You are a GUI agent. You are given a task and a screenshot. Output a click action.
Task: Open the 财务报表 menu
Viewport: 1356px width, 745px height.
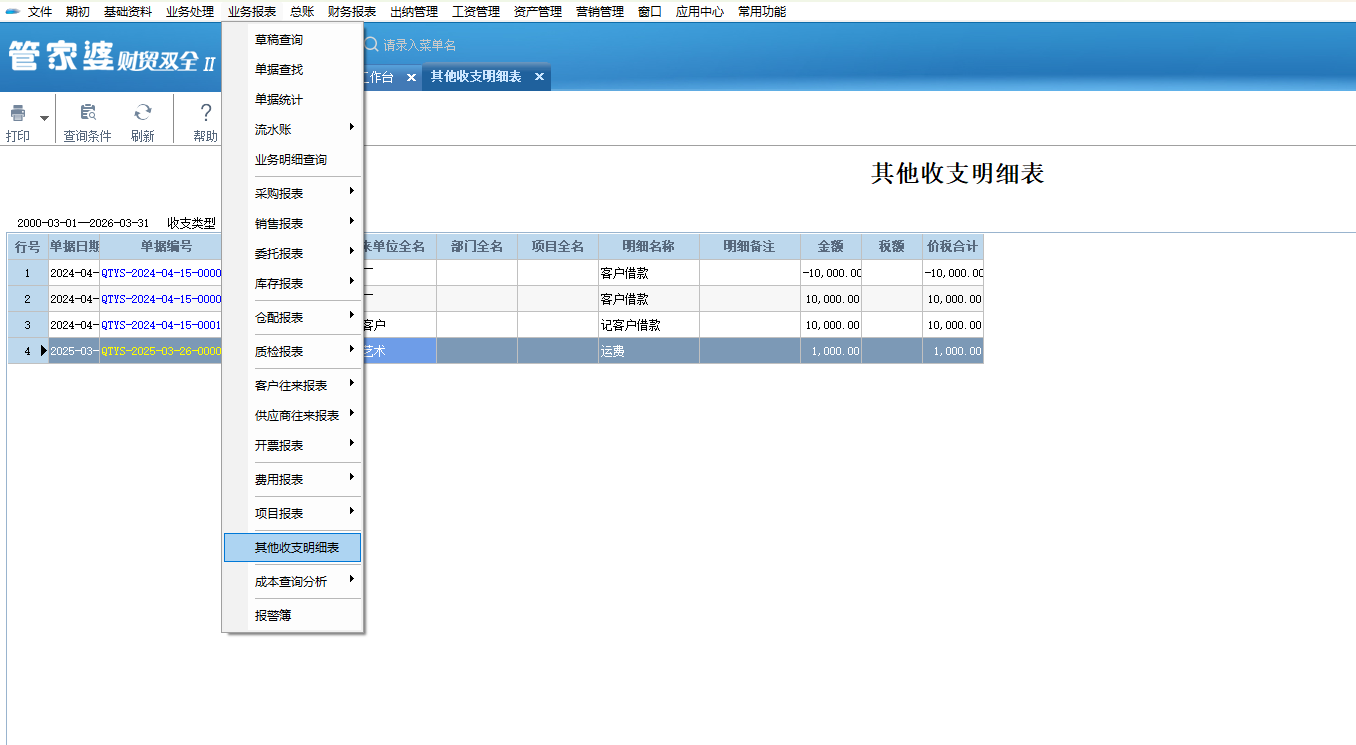click(x=352, y=12)
